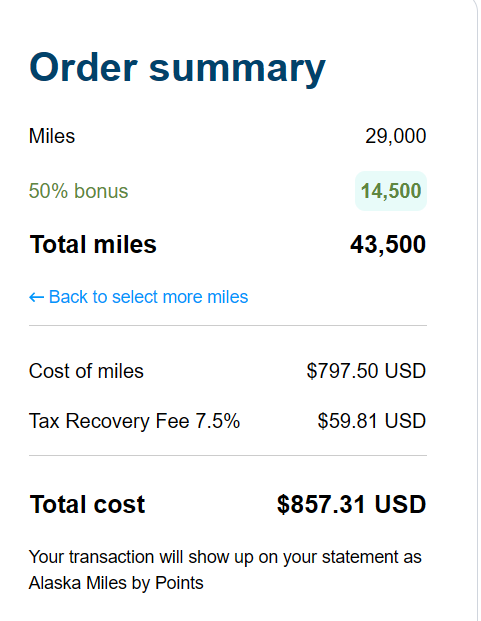Screen dimensions: 481x621
Task: Click the 50% bonus label
Action: pos(78,191)
